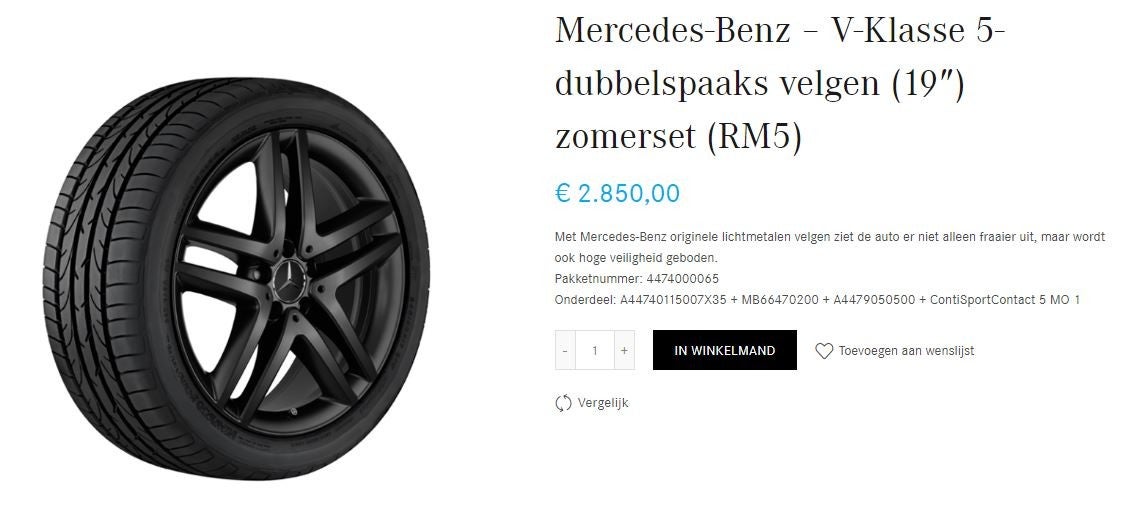
Task: Click the heart wishlist icon
Action: pos(824,351)
